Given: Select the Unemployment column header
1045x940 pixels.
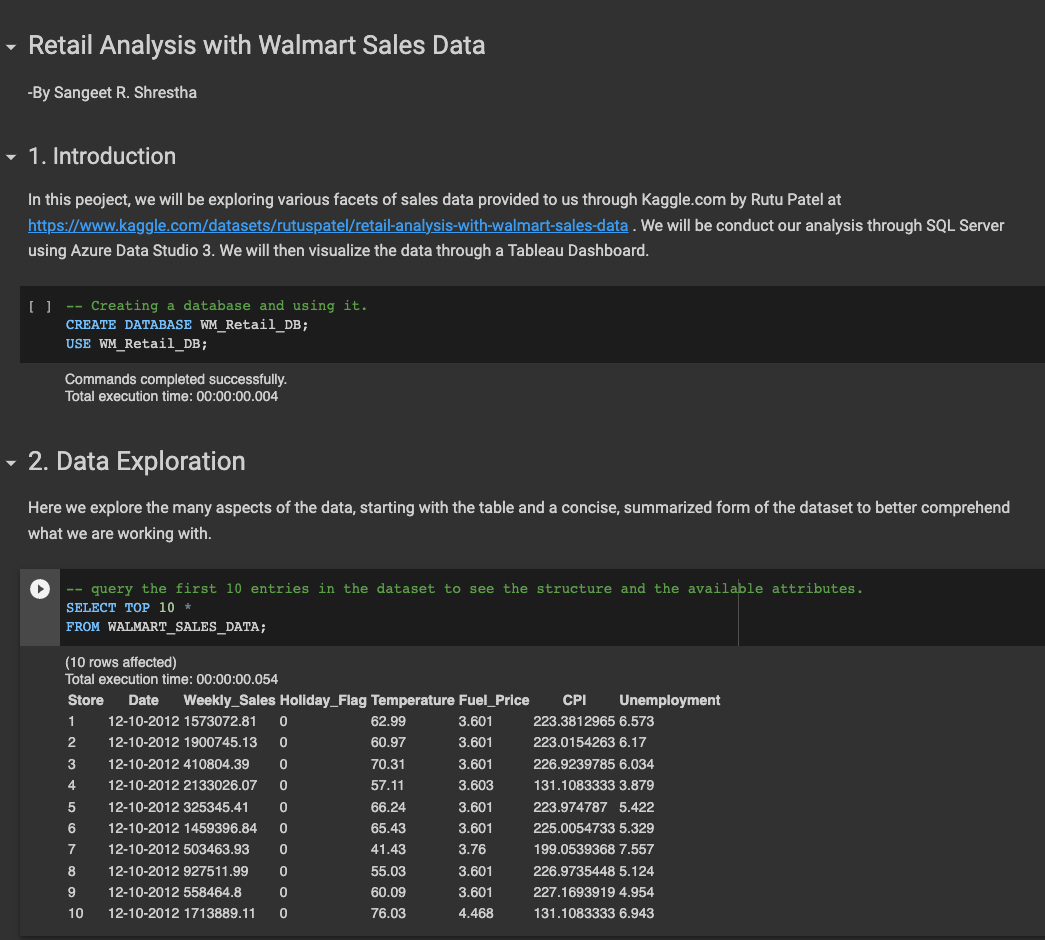Looking at the screenshot, I should (x=670, y=700).
